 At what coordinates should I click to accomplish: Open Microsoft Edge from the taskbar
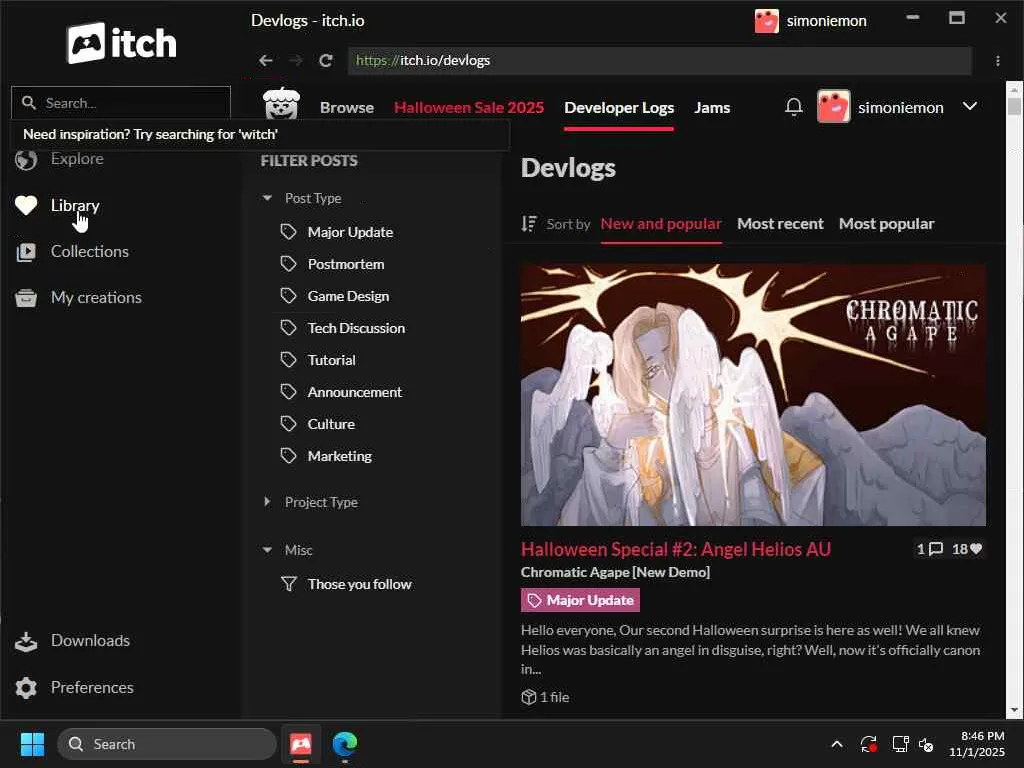[x=345, y=744]
